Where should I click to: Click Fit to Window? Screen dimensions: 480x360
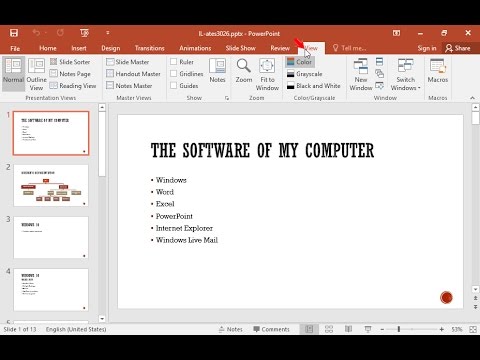(x=267, y=74)
